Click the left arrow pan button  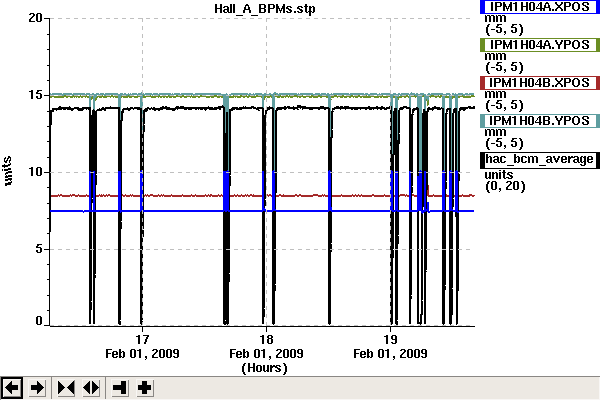(11, 388)
